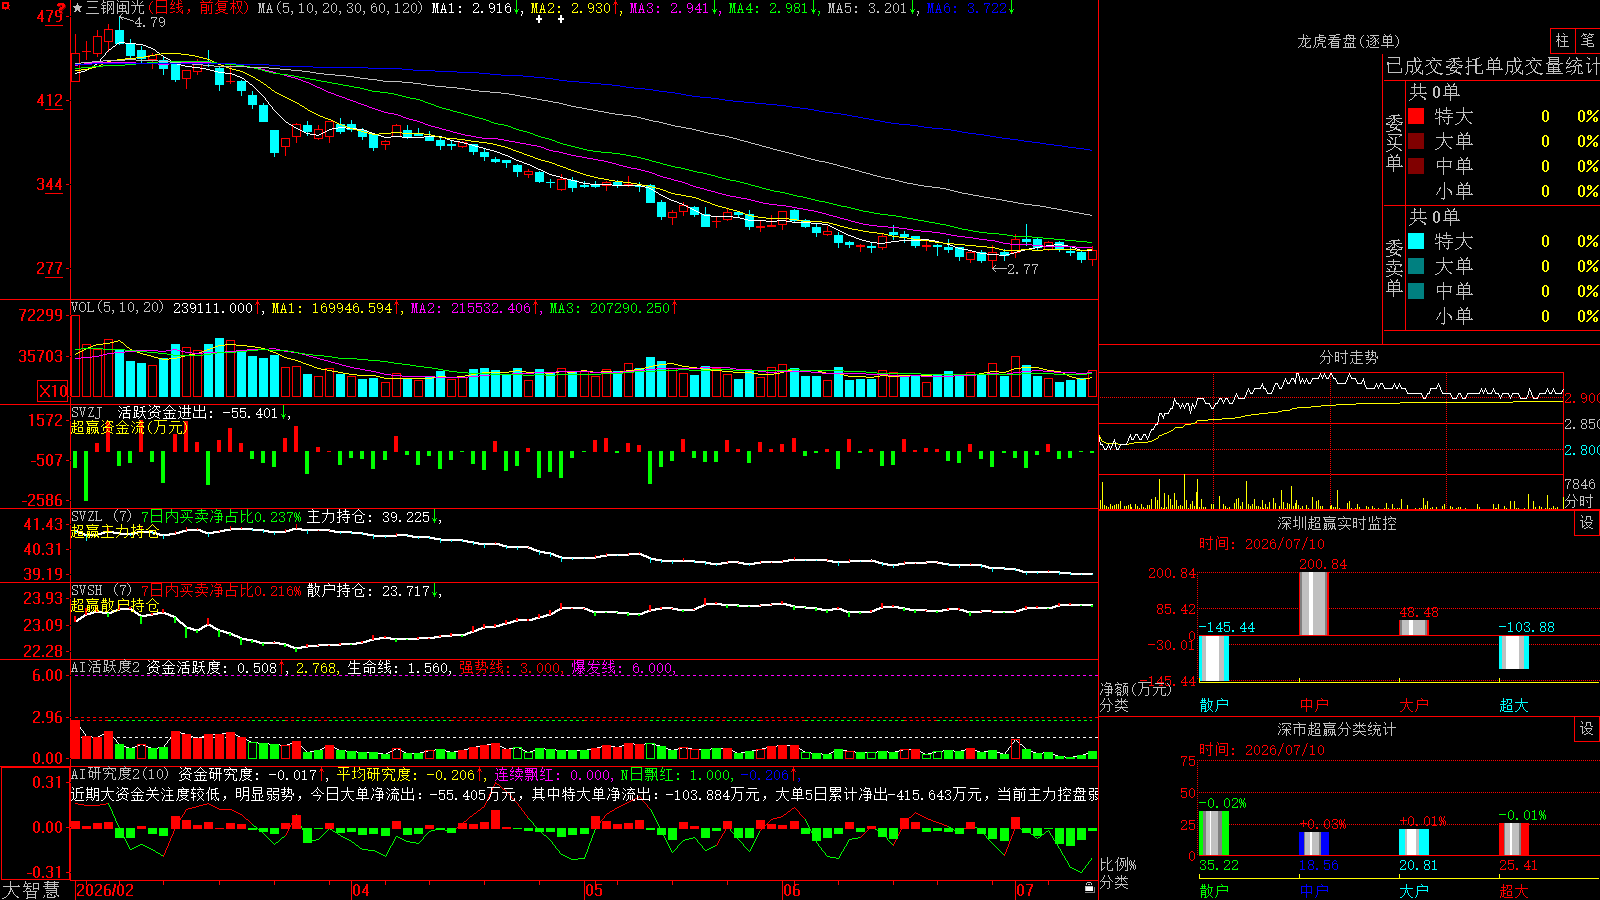Click the 中户 200.84 bar in 实时监控 chart

coord(1314,604)
